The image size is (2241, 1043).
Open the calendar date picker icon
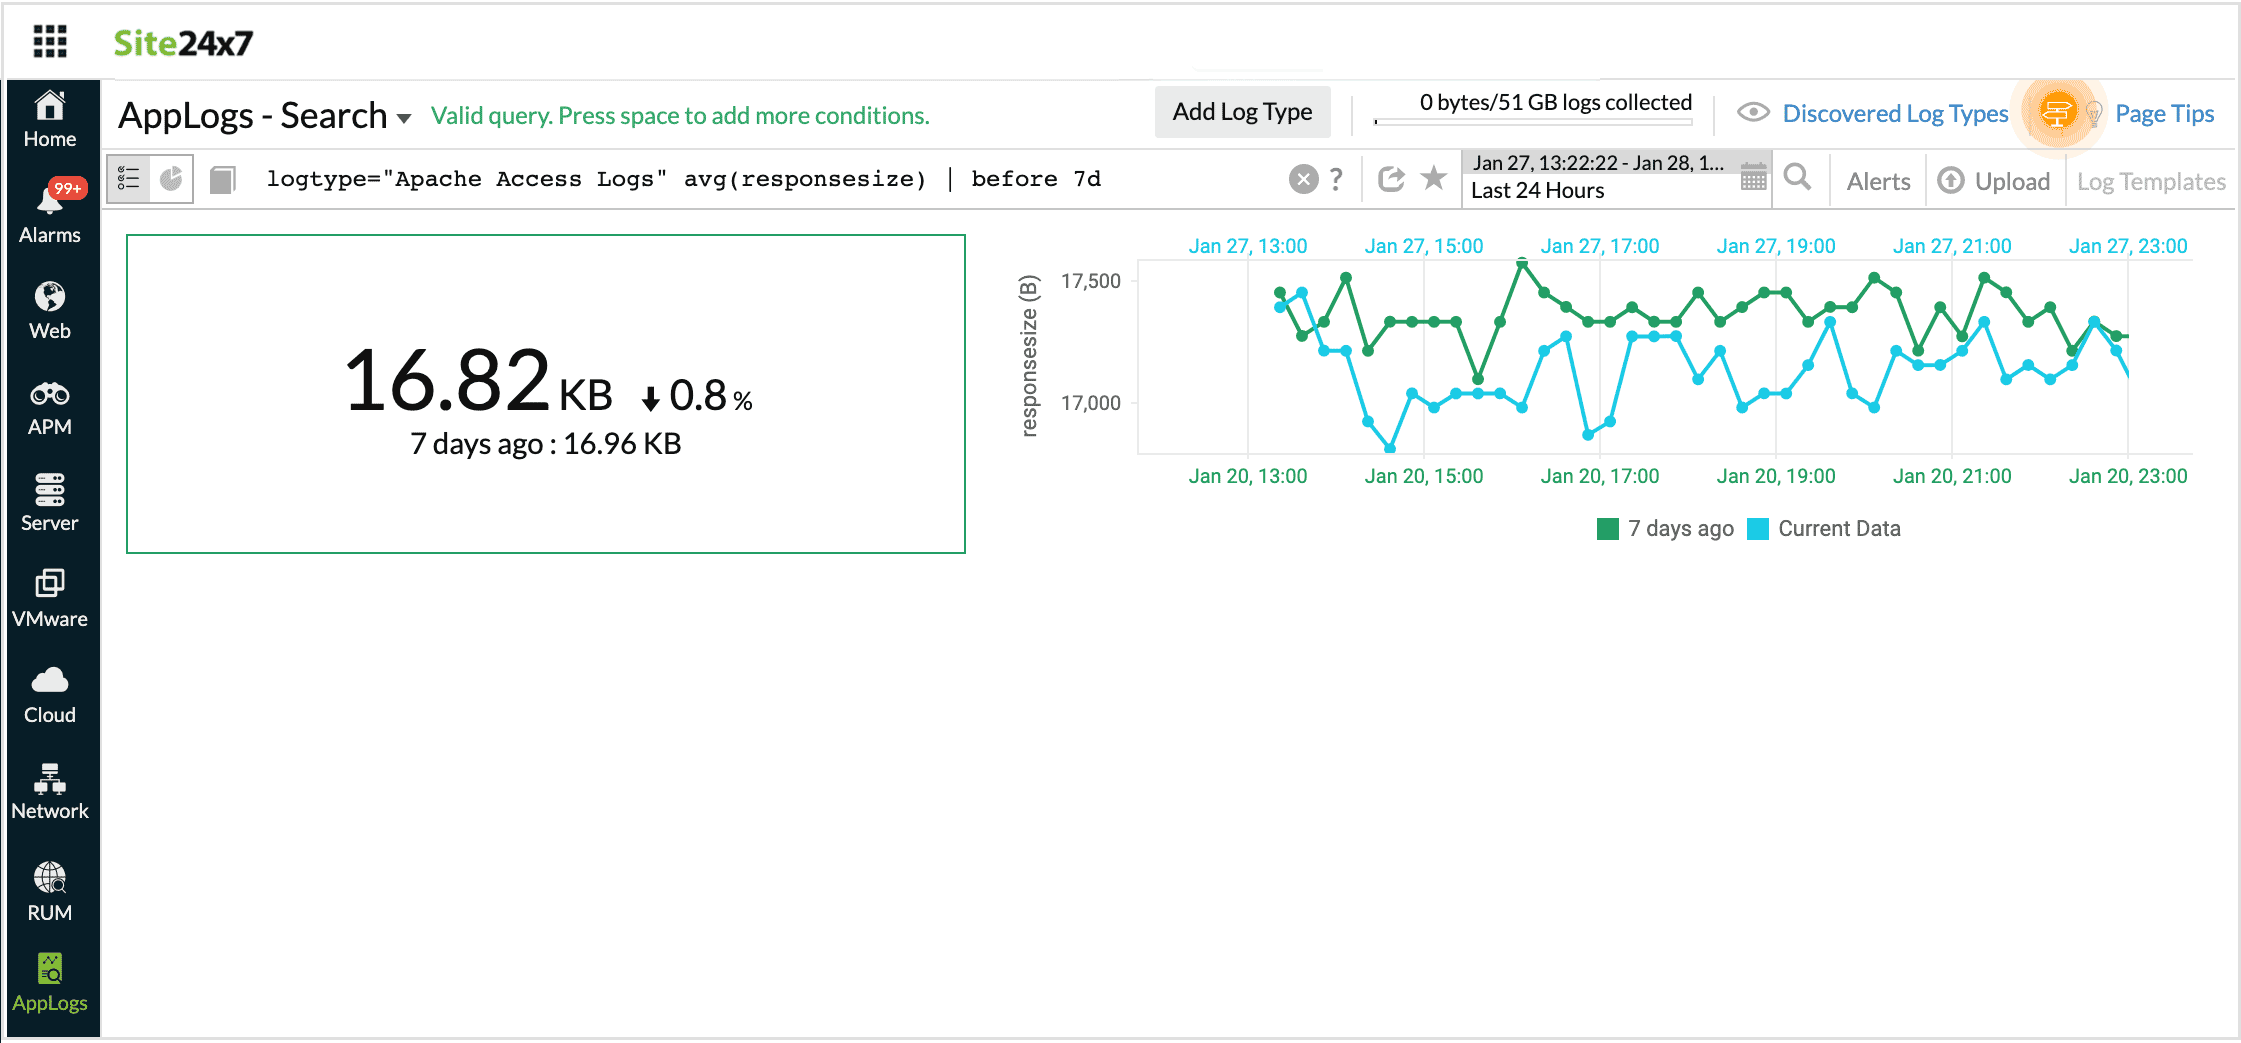pos(1753,178)
